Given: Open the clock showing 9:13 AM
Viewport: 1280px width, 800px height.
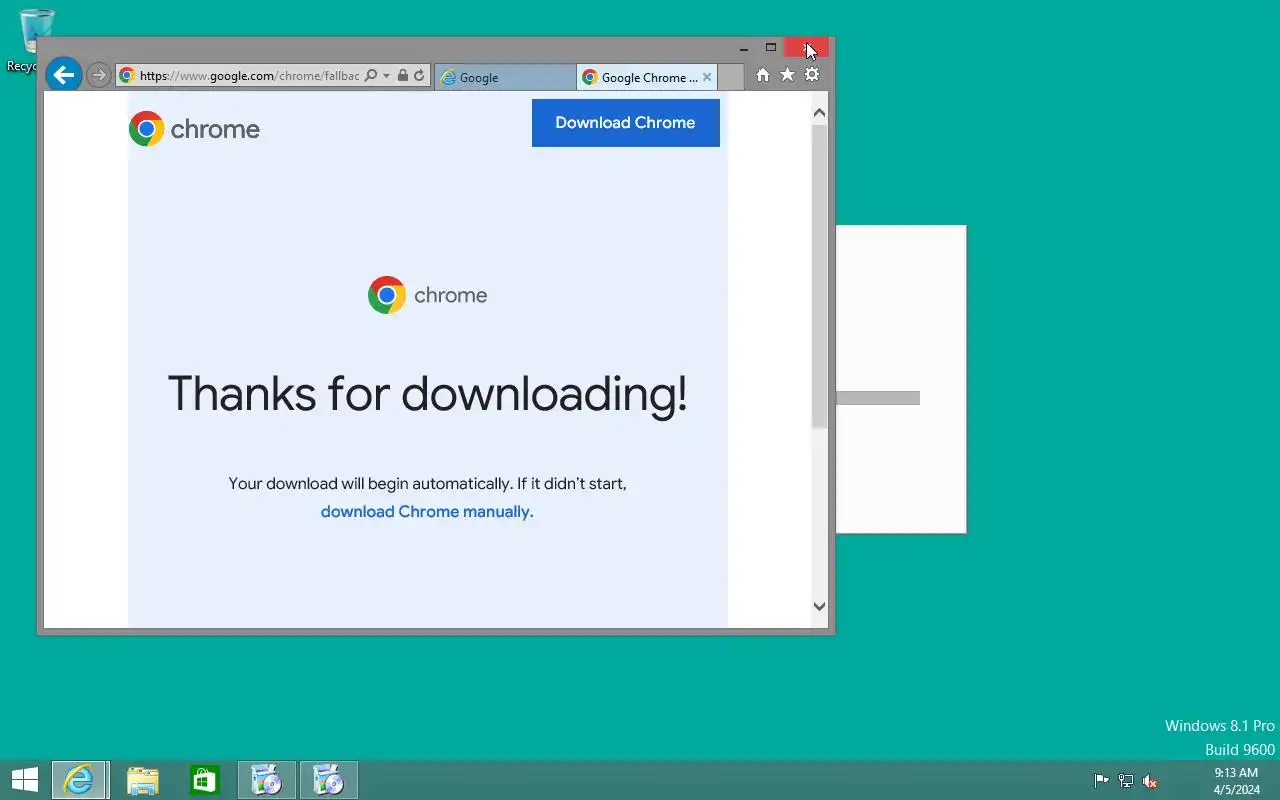Looking at the screenshot, I should point(1236,781).
